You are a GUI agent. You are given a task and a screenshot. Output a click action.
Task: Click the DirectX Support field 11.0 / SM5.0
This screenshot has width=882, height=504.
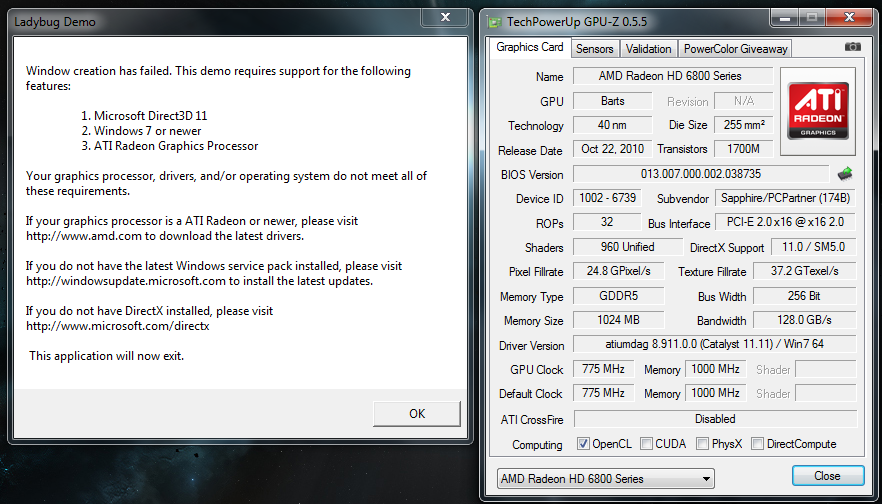click(813, 247)
